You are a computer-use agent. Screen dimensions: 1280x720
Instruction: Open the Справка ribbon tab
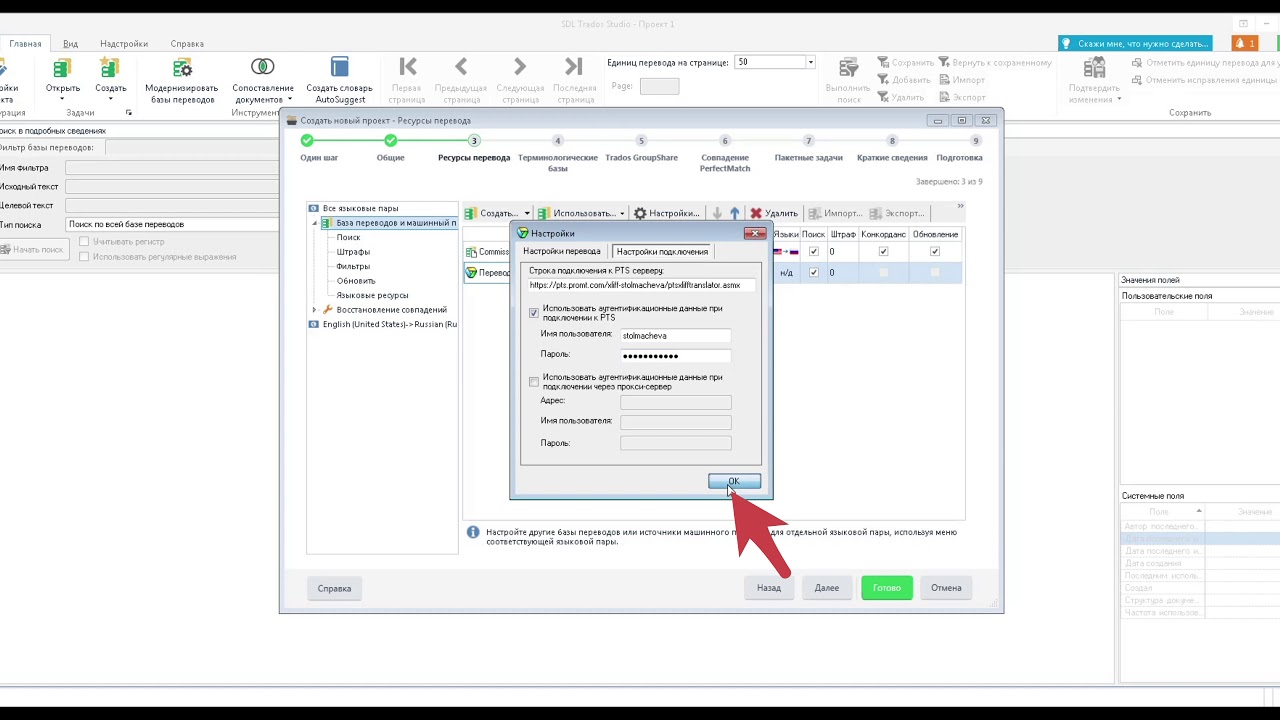pyautogui.click(x=187, y=43)
